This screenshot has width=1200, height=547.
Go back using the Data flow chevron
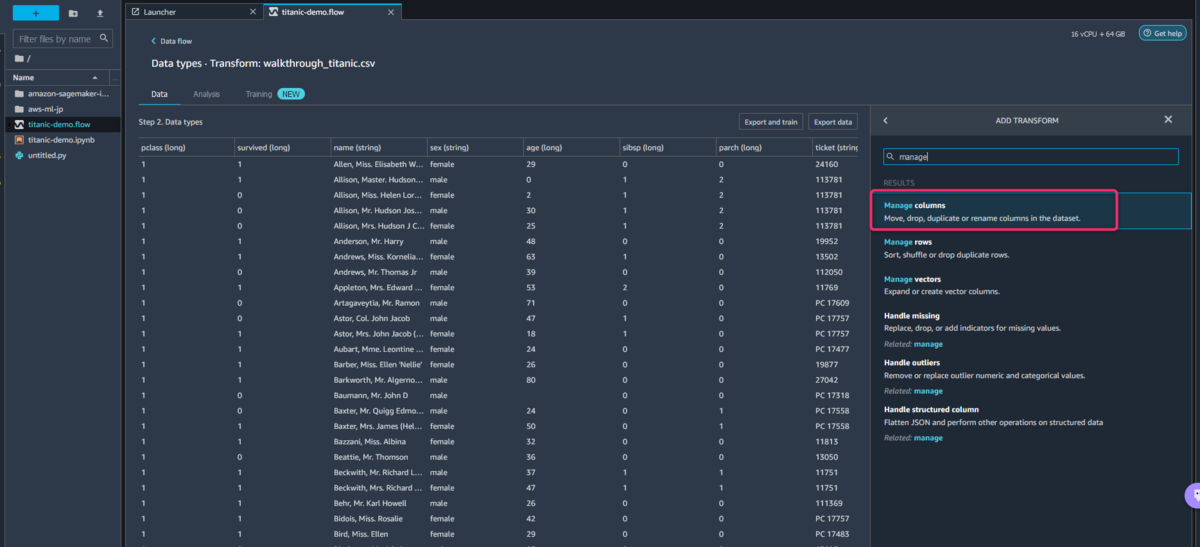click(154, 41)
